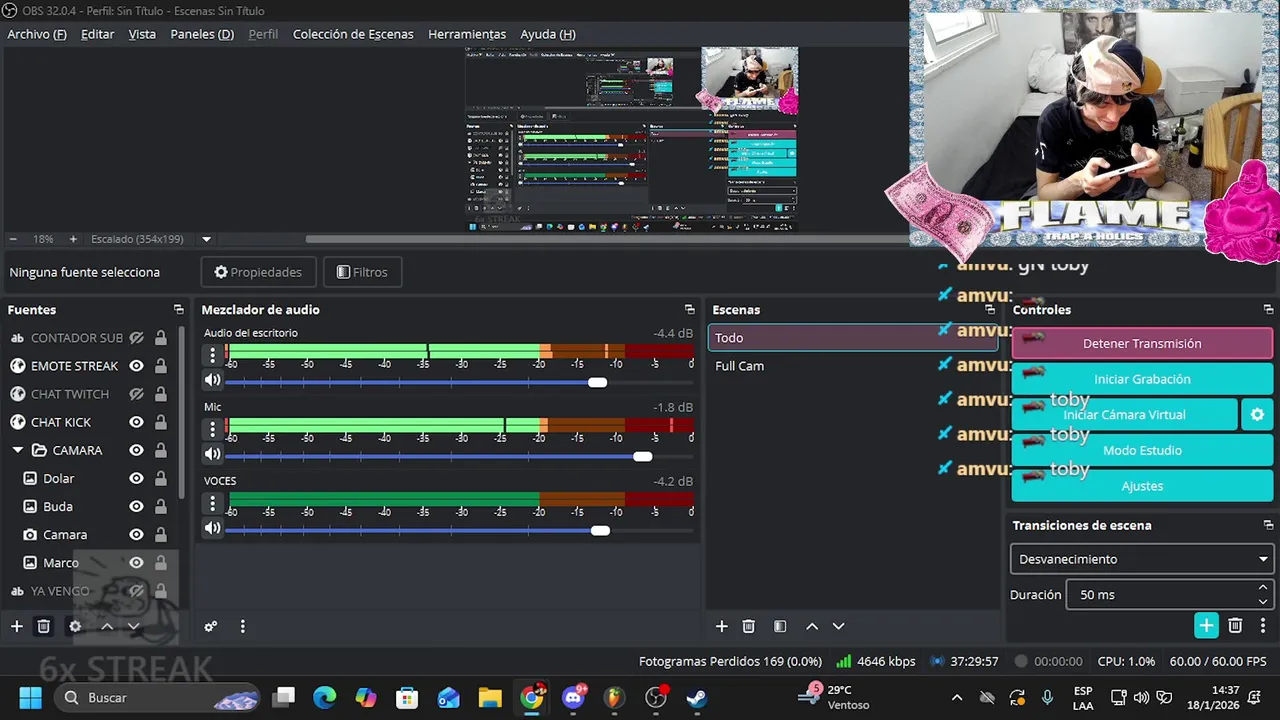
Task: Click Iniciar Grabación button
Action: (x=1142, y=379)
